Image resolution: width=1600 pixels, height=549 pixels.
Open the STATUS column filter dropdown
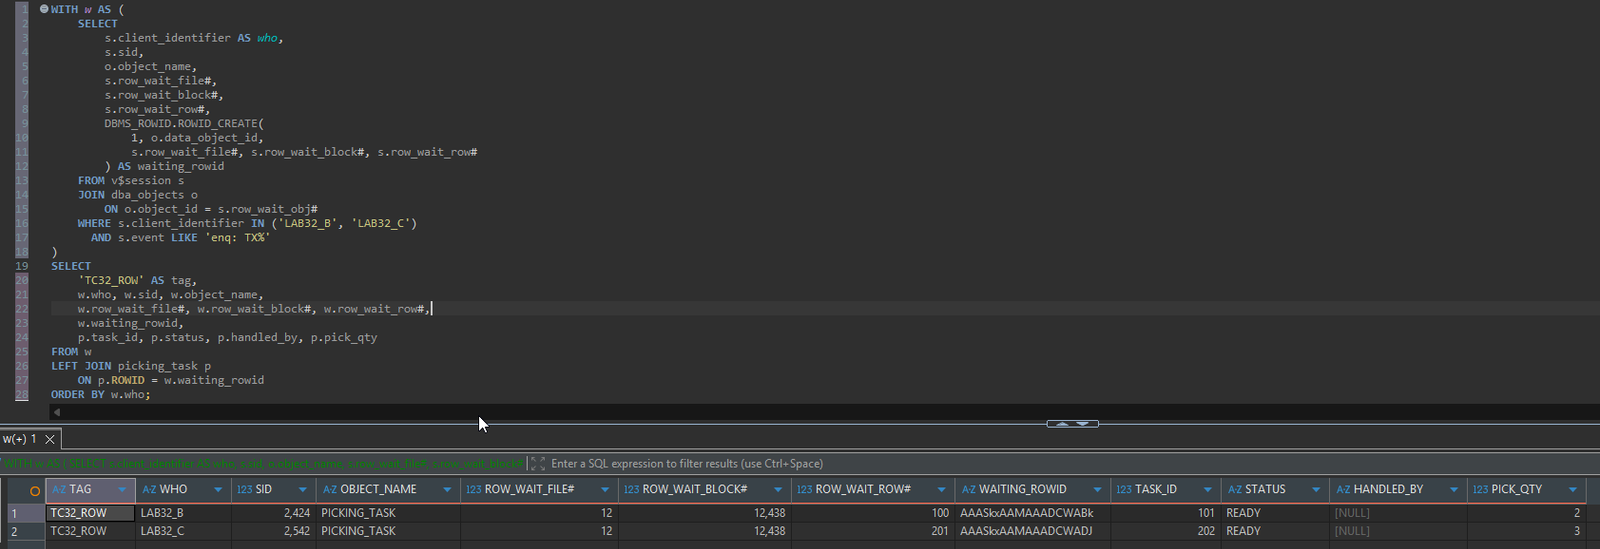point(1315,490)
